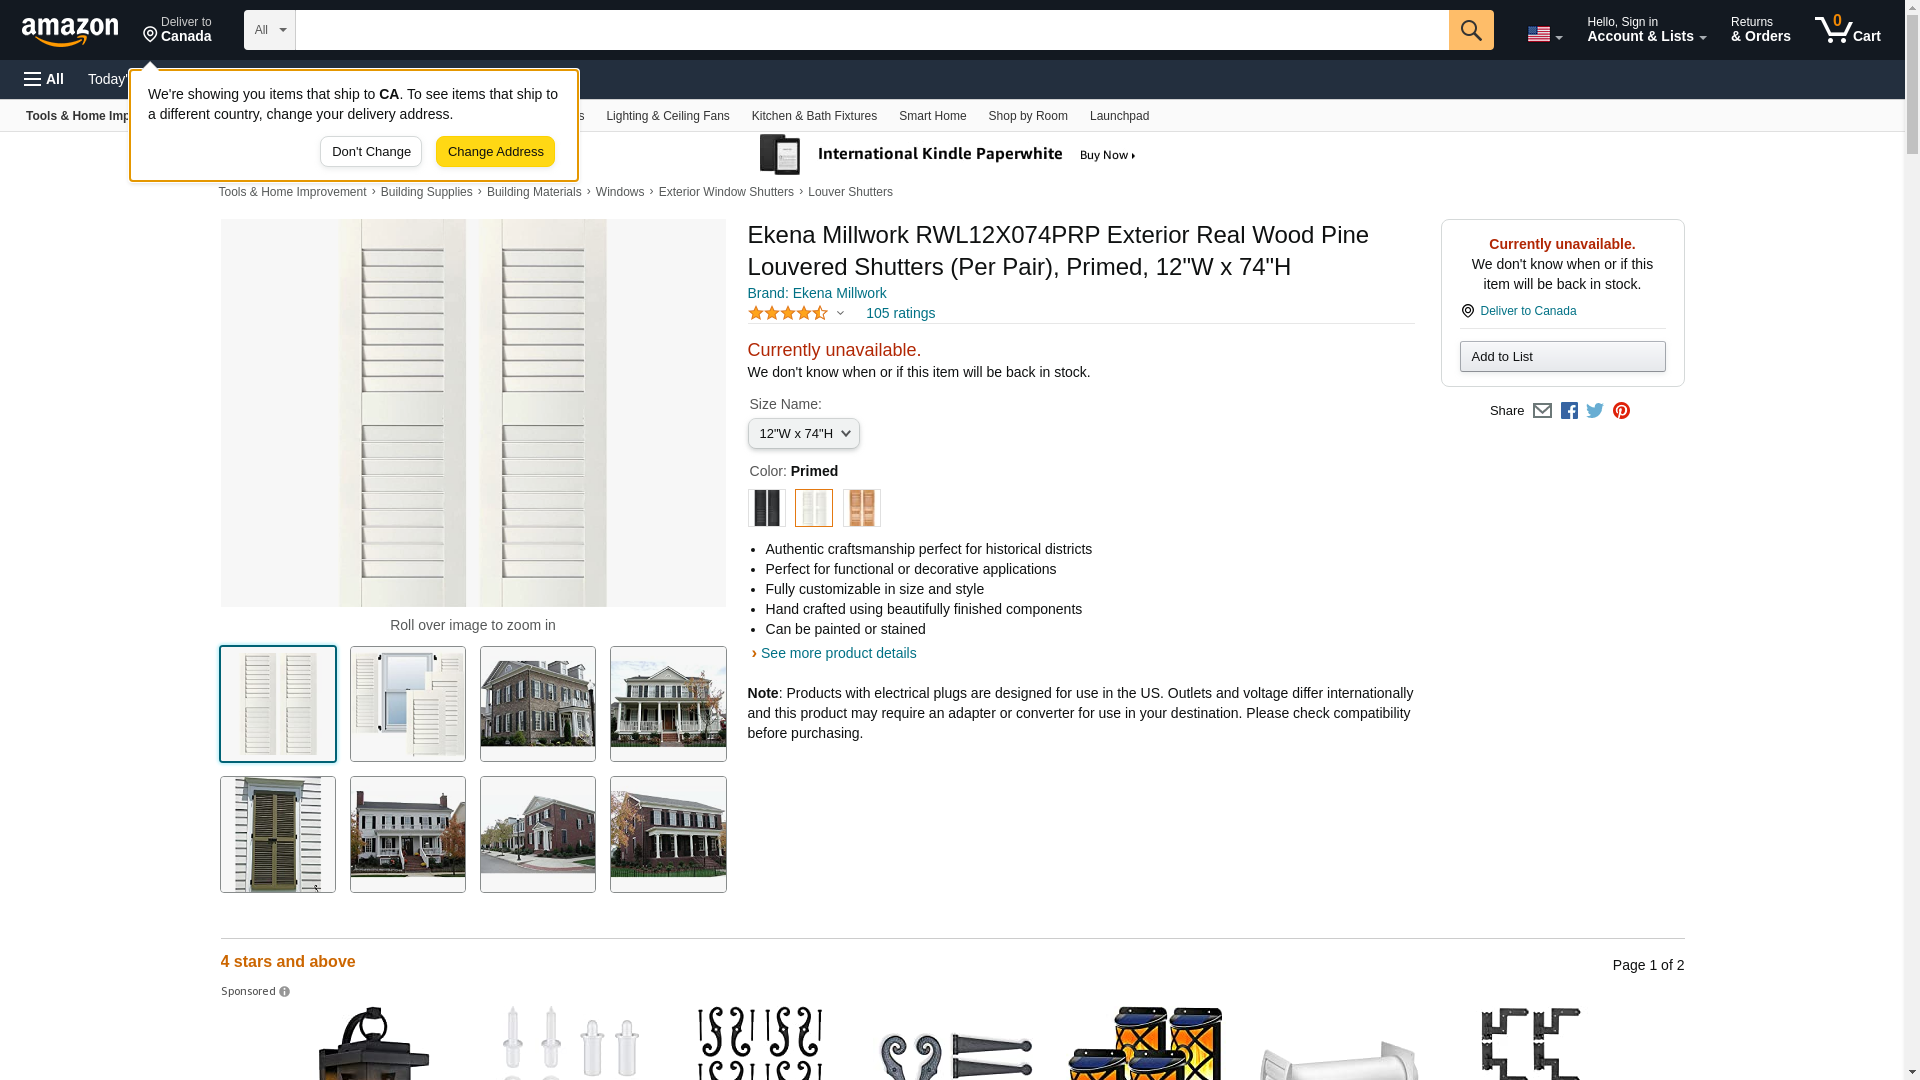This screenshot has width=1920, height=1080.
Task: Share on Facebook icon
Action: pos(1569,411)
